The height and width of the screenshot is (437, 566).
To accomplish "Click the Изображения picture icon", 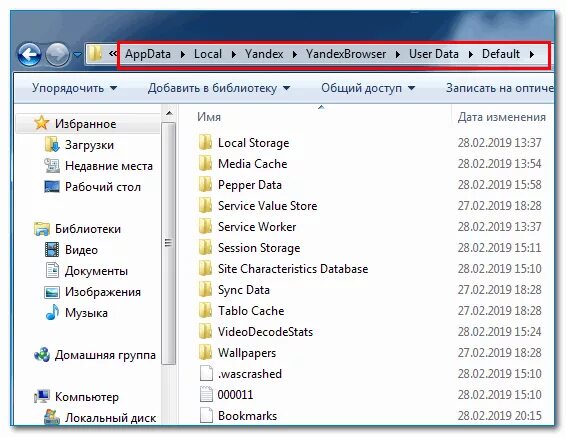I will pyautogui.click(x=52, y=292).
